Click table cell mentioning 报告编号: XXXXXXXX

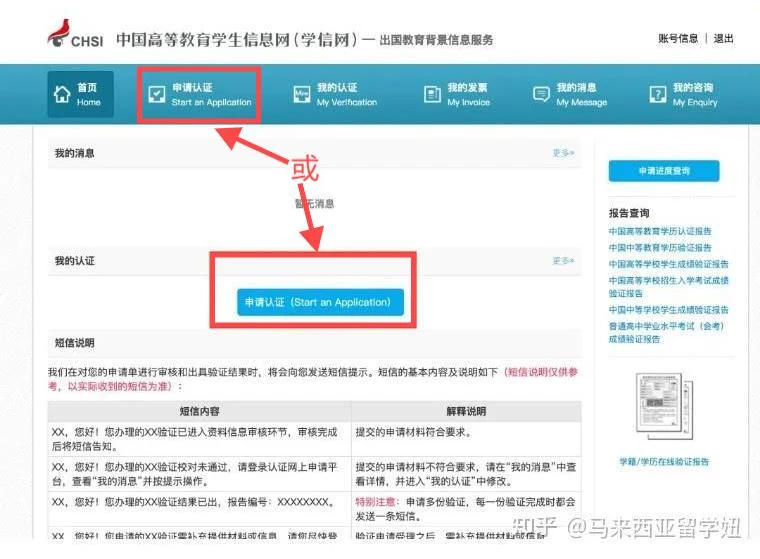[x=199, y=509]
